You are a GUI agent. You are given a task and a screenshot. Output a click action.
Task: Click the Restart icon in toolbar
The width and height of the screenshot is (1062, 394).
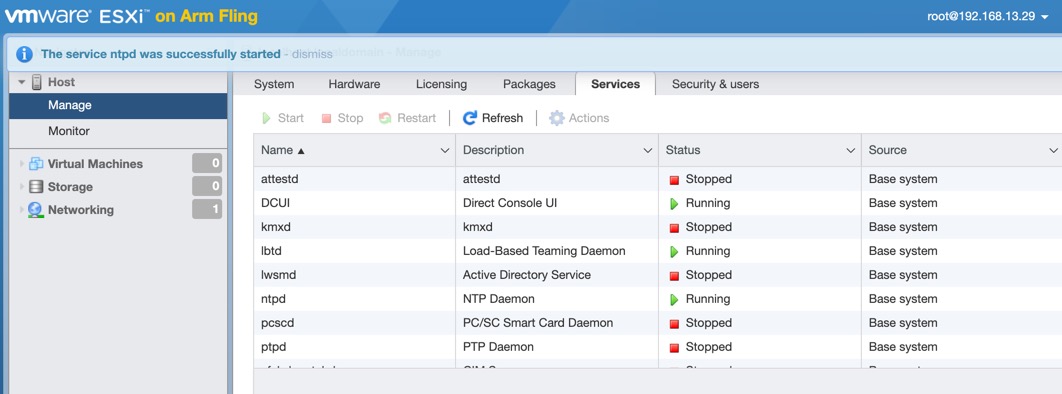(x=385, y=118)
